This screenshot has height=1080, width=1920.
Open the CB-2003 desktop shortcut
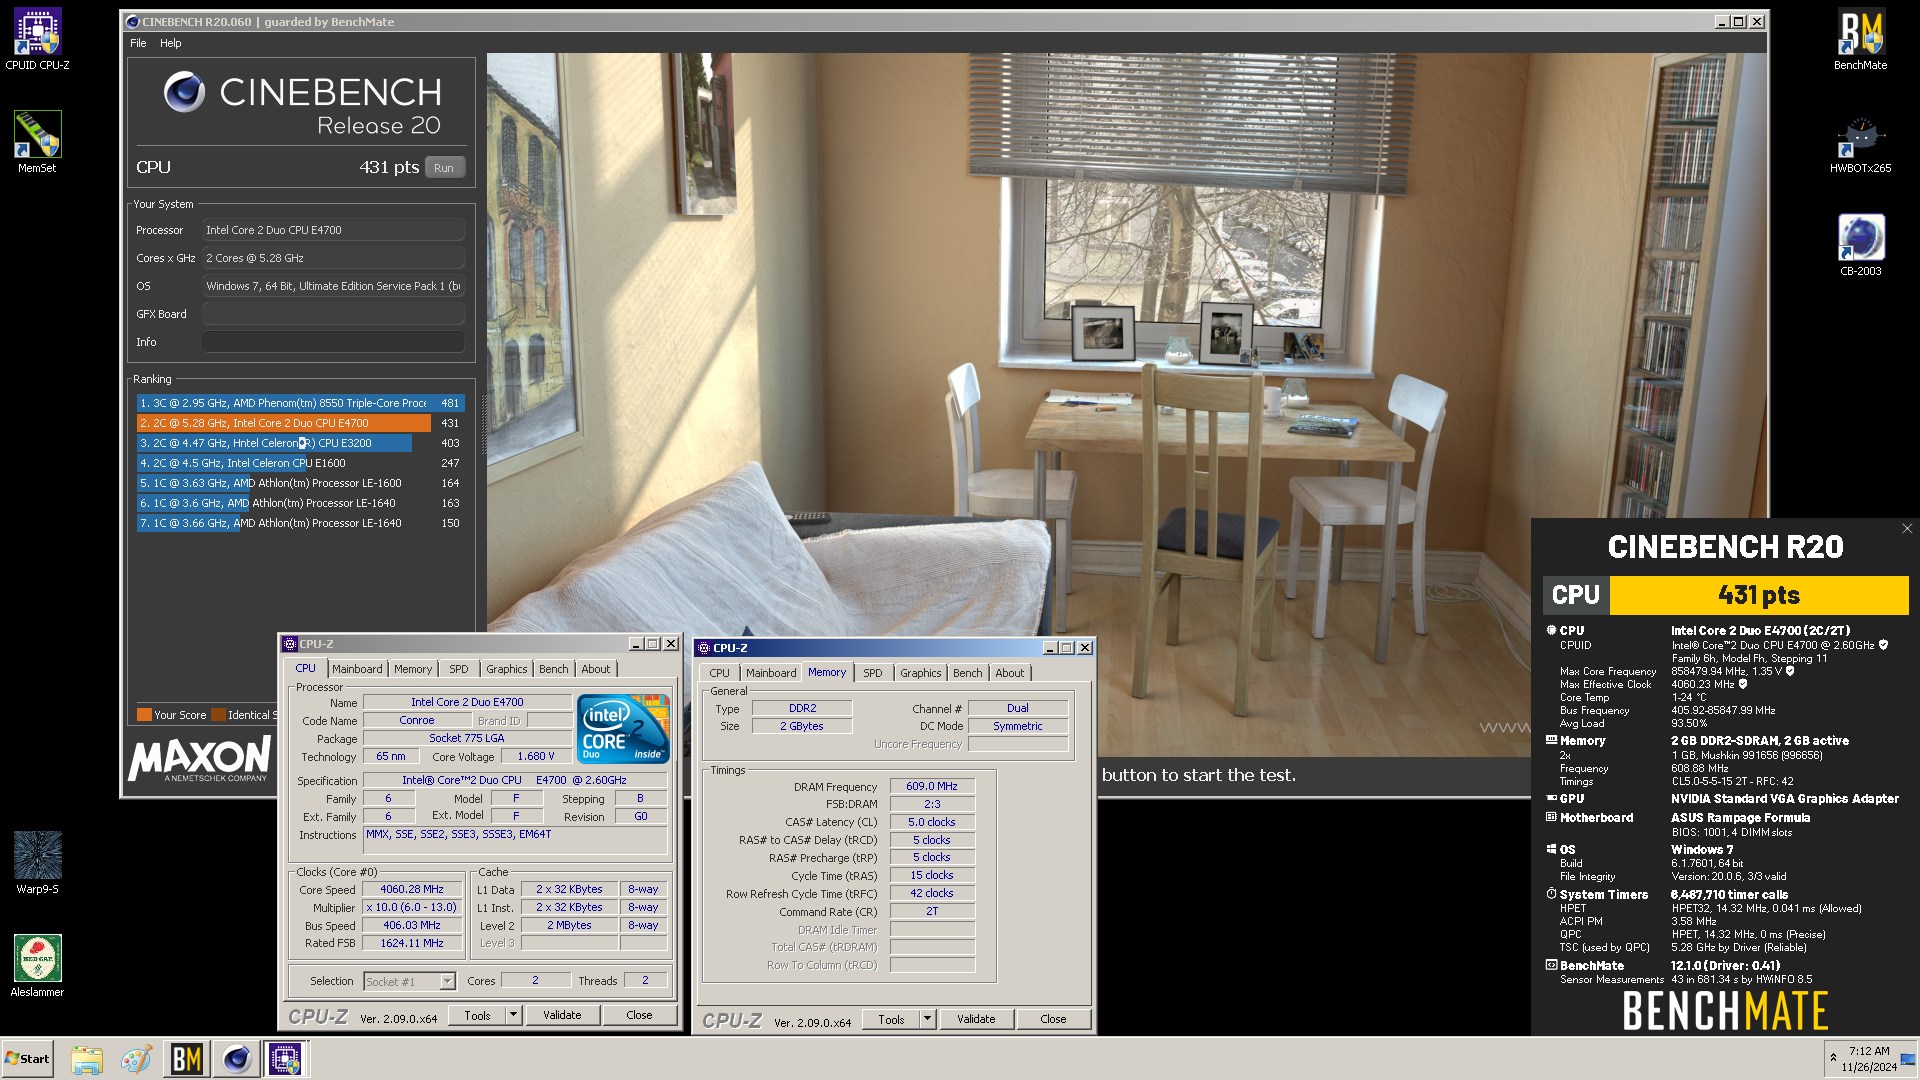[1860, 245]
